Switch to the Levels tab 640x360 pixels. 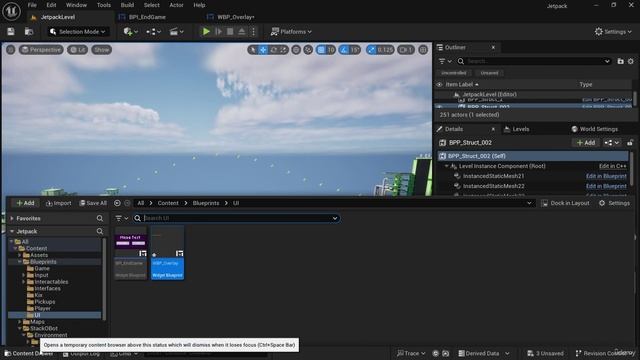[516, 129]
